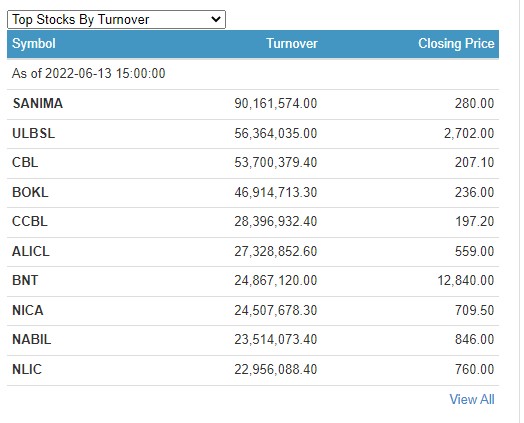Click the Symbol column header
Image resolution: width=524 pixels, height=423 pixels.
tap(34, 44)
